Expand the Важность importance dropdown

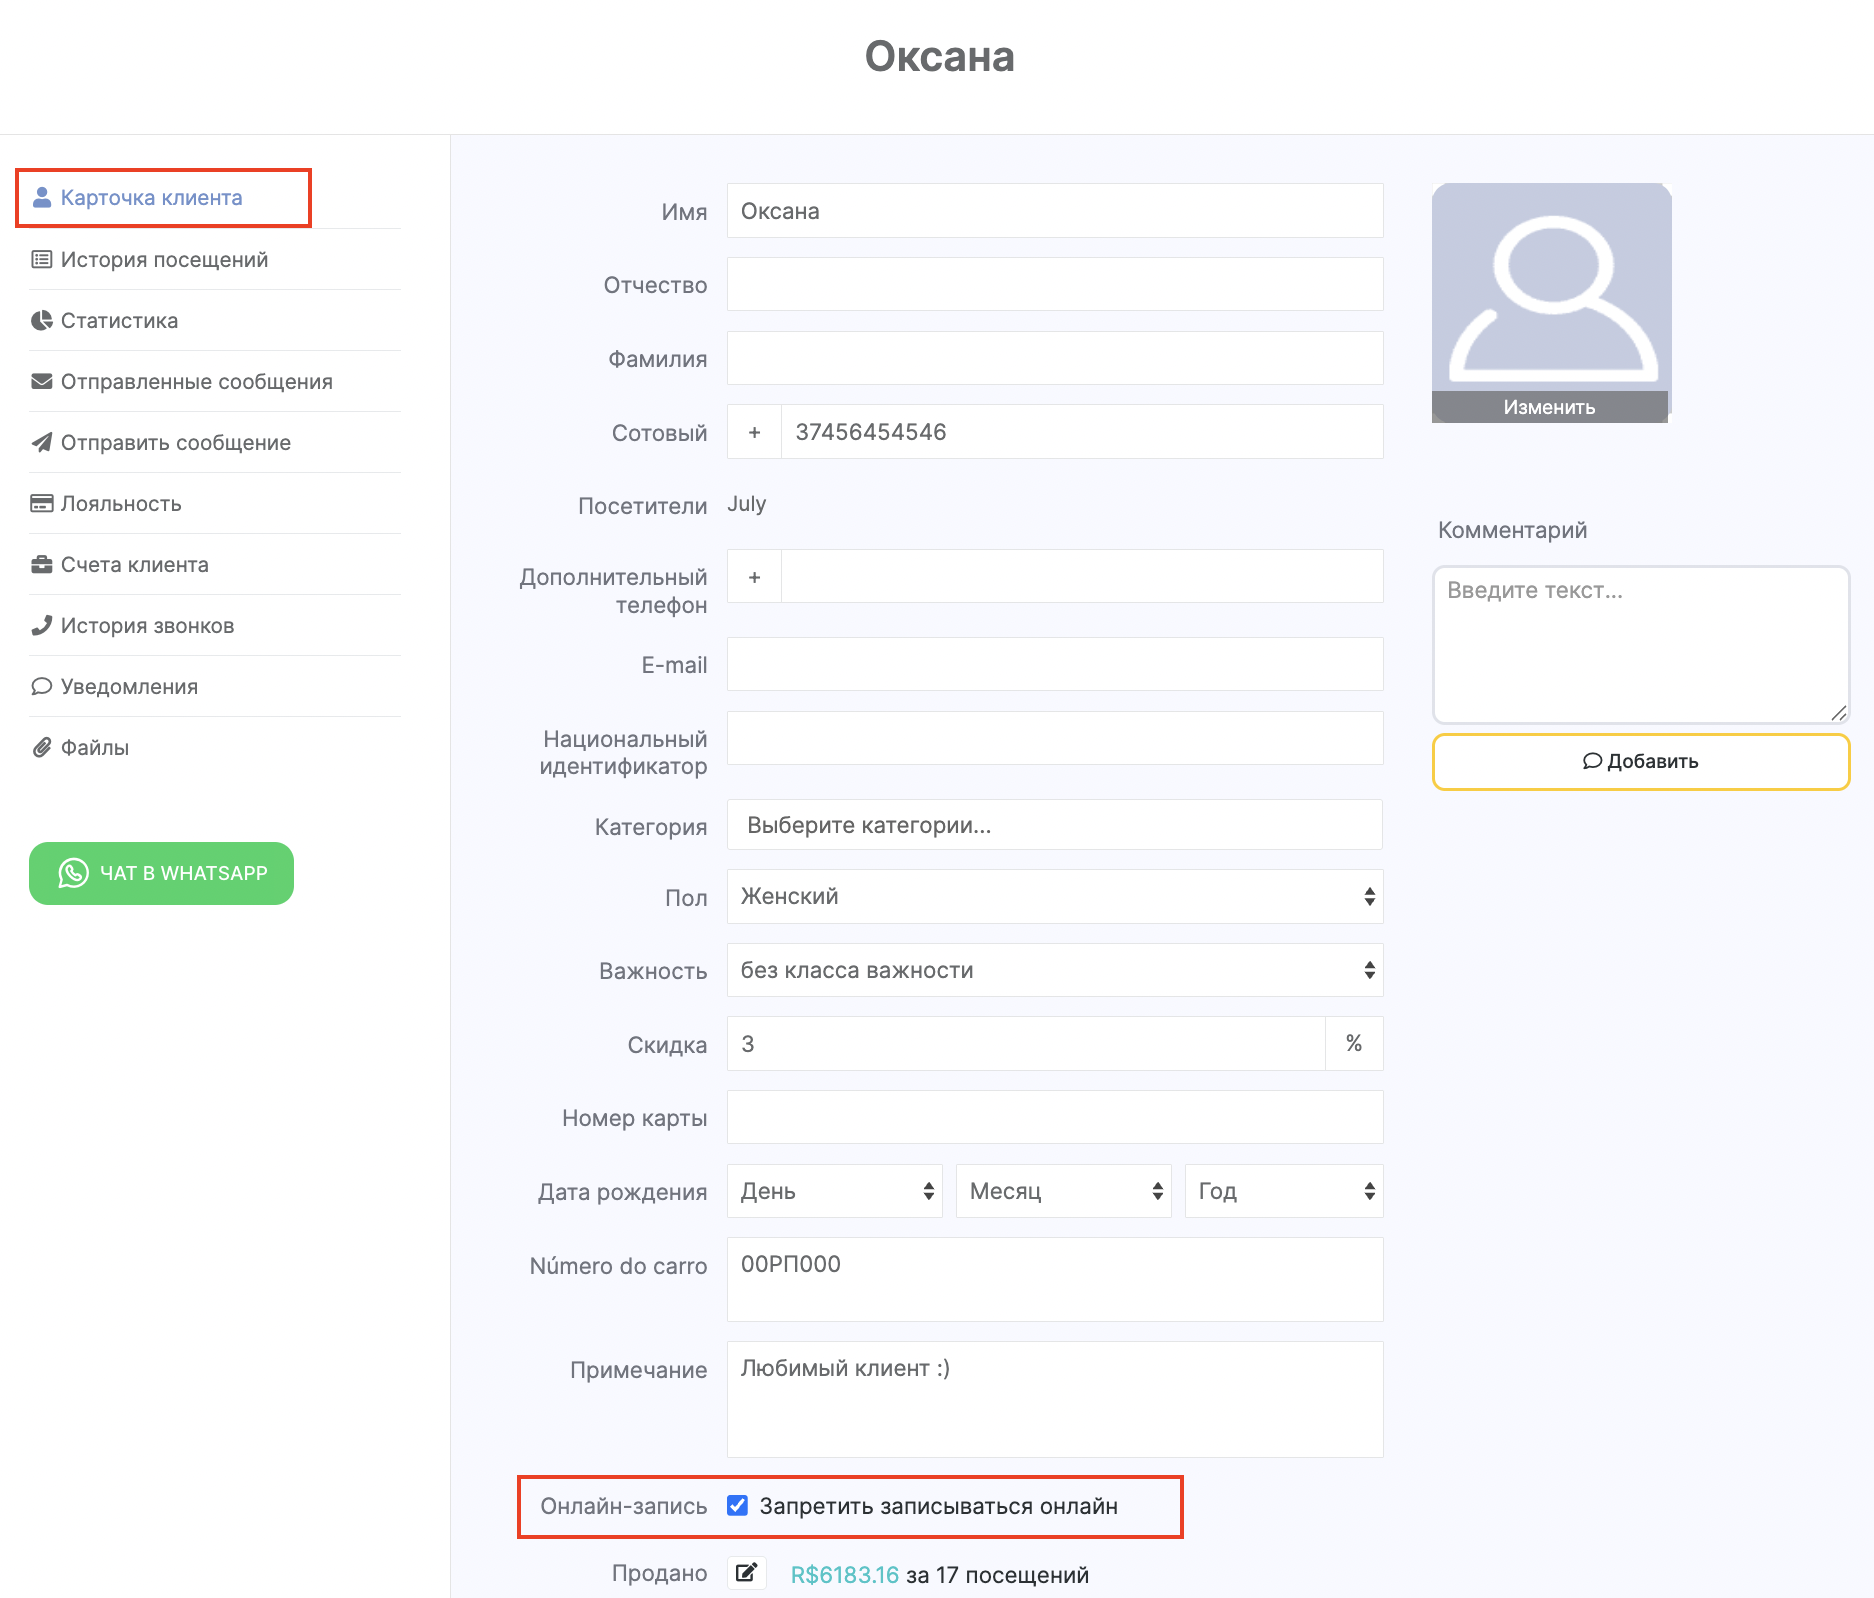pos(1054,971)
